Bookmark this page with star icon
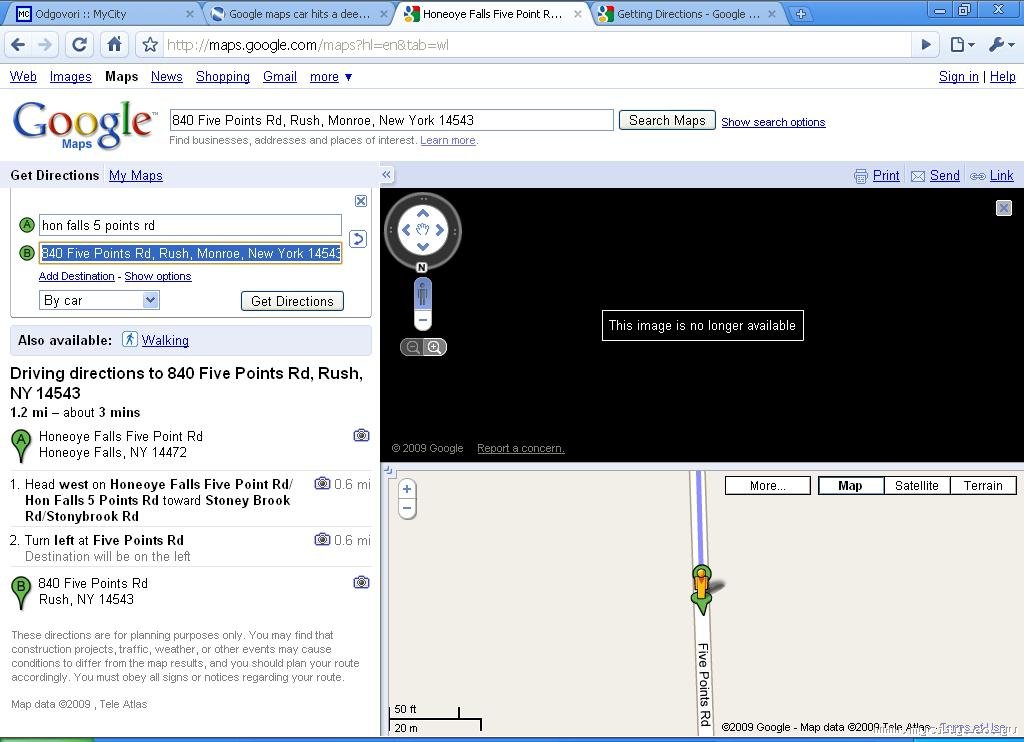Viewport: 1024px width, 742px height. (x=150, y=44)
